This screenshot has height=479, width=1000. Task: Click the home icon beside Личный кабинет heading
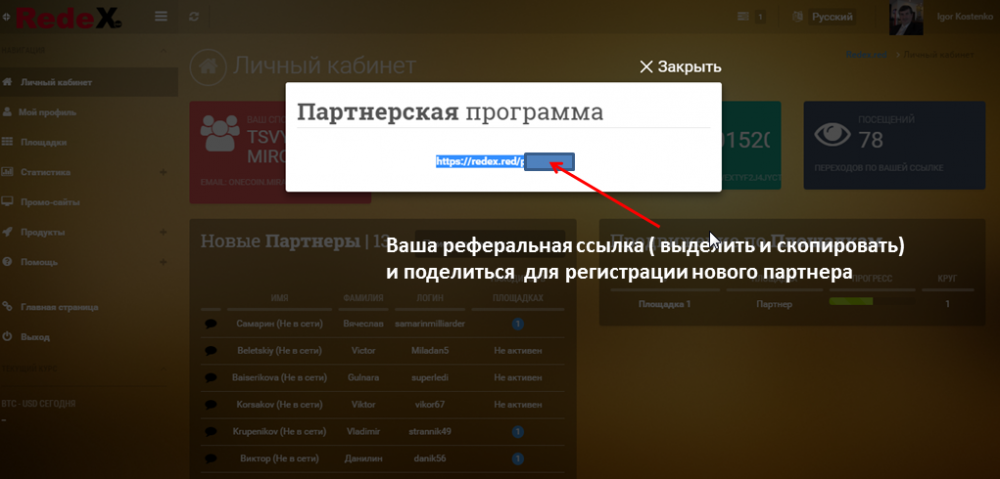209,66
